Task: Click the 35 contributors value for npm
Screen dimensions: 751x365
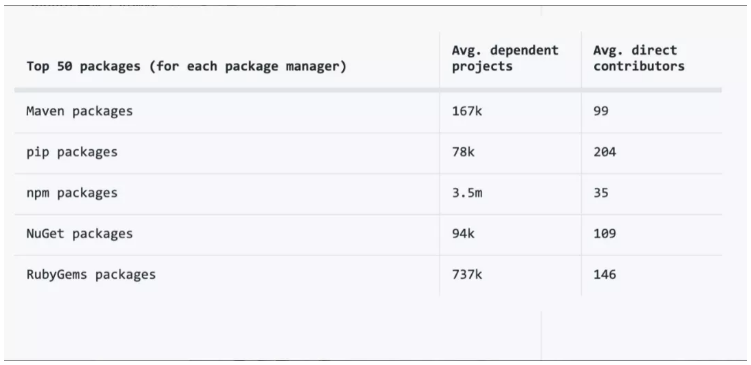Action: click(x=601, y=193)
